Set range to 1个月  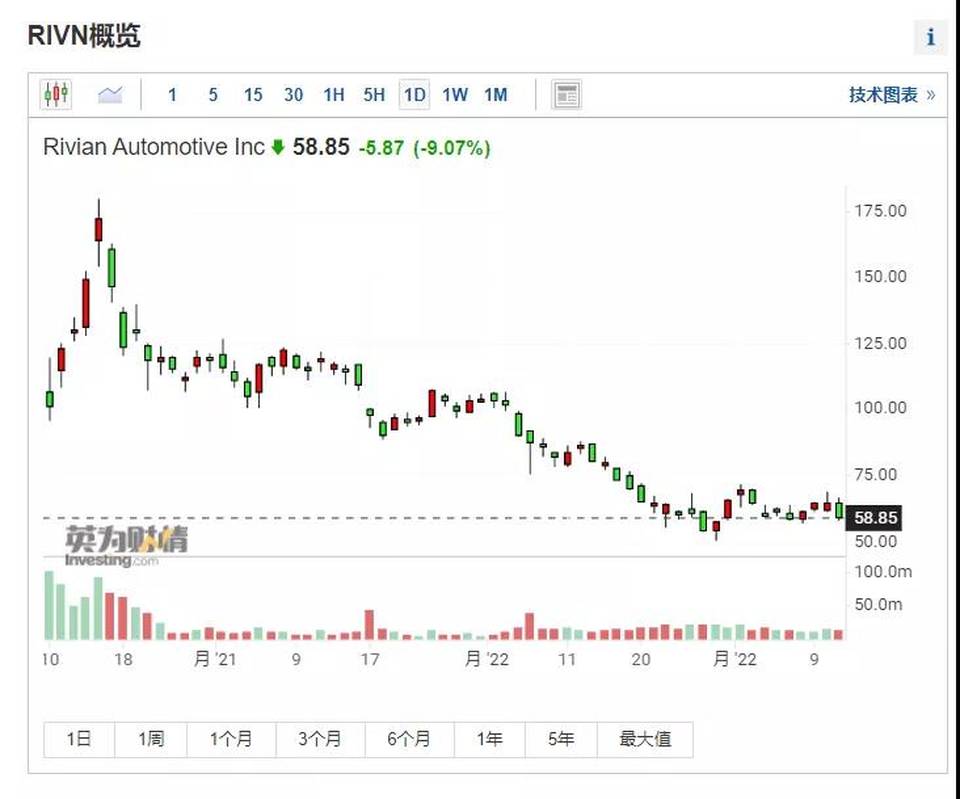[x=231, y=739]
